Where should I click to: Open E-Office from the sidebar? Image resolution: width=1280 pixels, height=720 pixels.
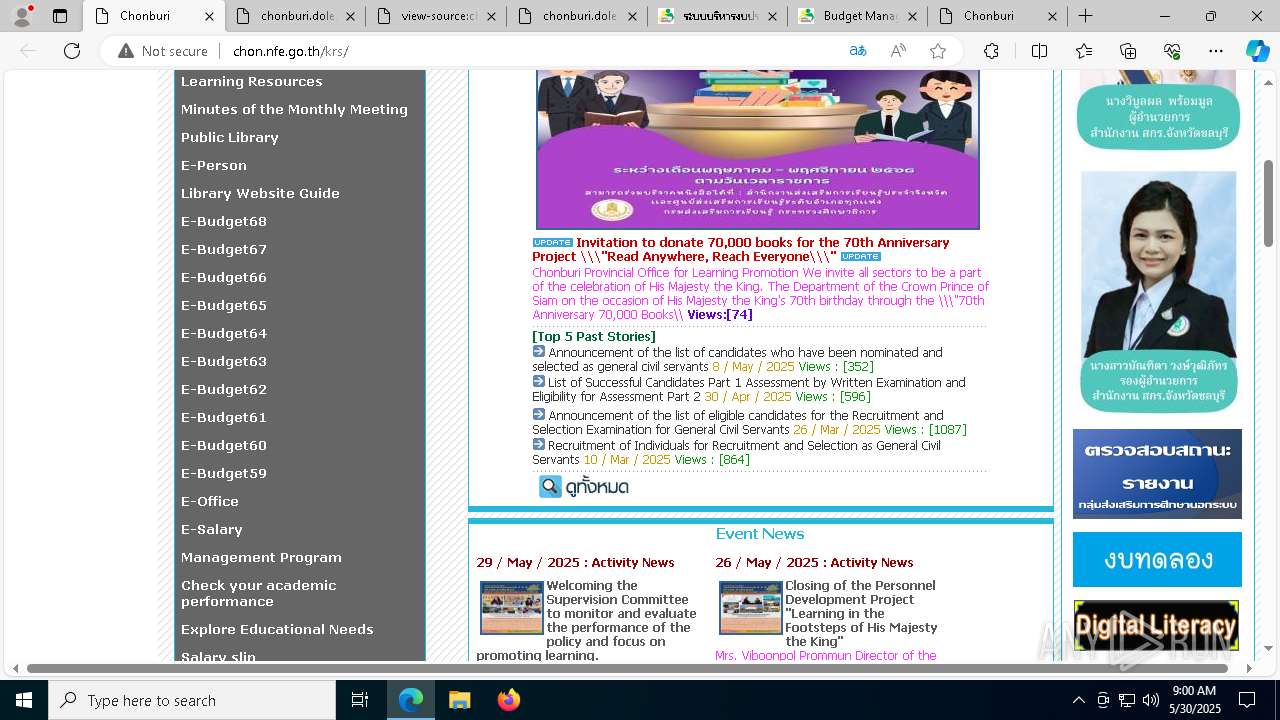pos(210,502)
